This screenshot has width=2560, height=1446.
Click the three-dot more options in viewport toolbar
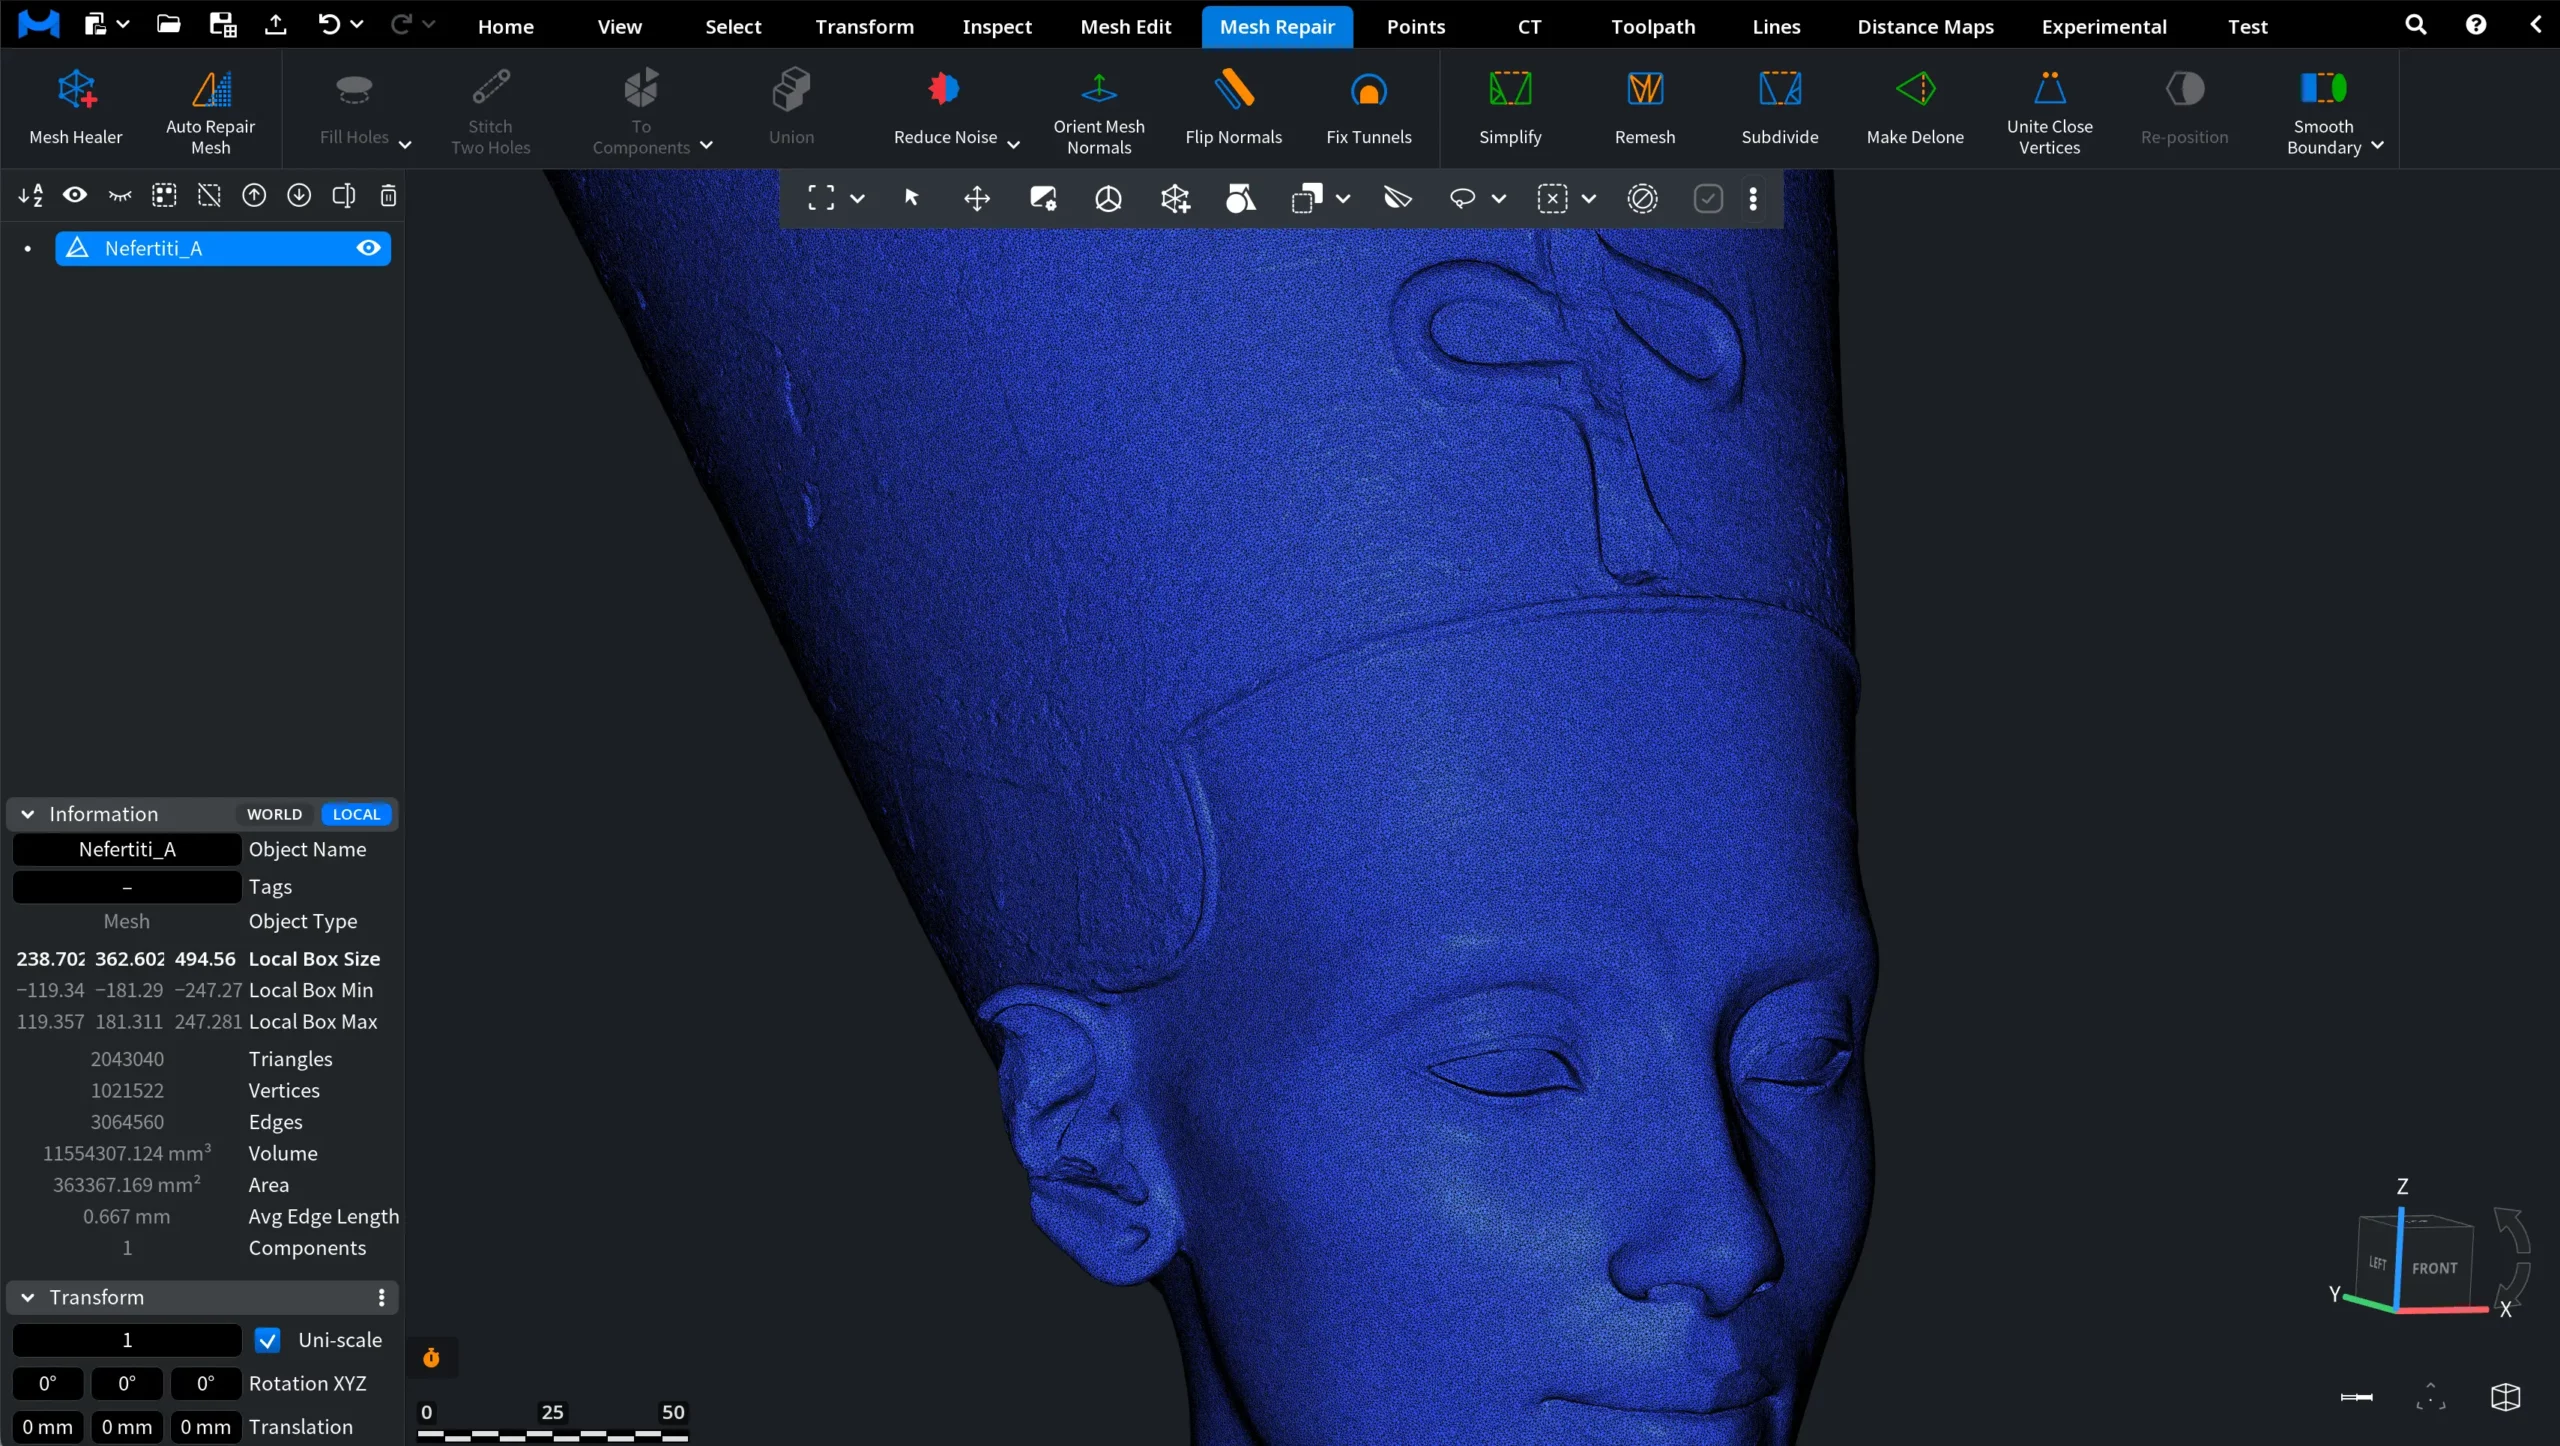coord(1753,198)
